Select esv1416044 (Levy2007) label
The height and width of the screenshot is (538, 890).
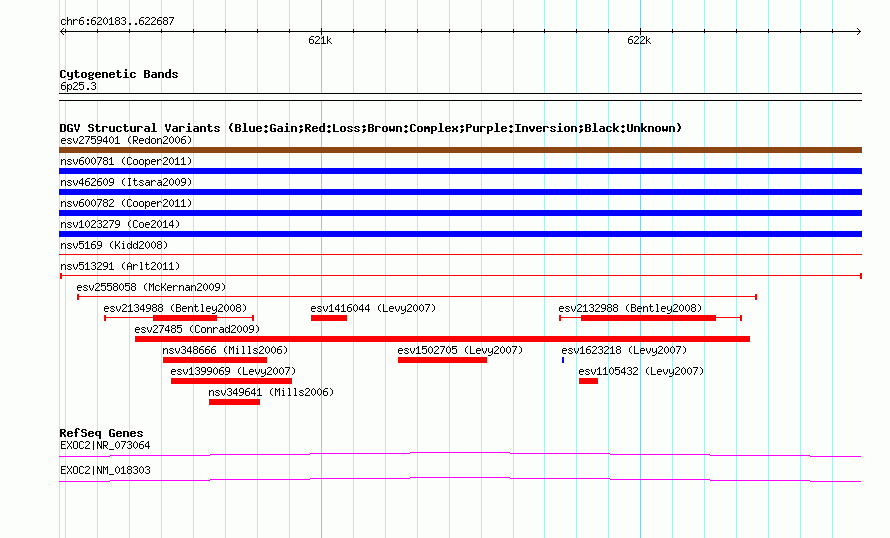click(373, 308)
